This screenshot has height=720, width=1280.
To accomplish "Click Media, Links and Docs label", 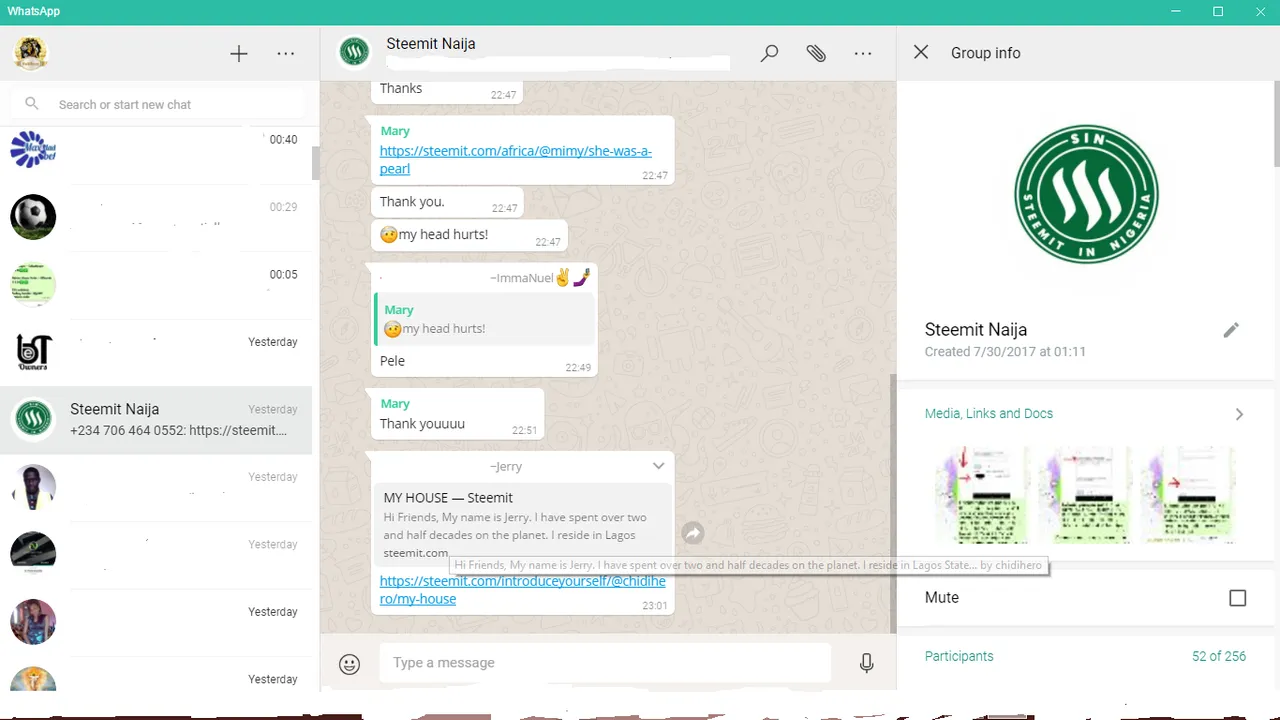I will pos(989,414).
